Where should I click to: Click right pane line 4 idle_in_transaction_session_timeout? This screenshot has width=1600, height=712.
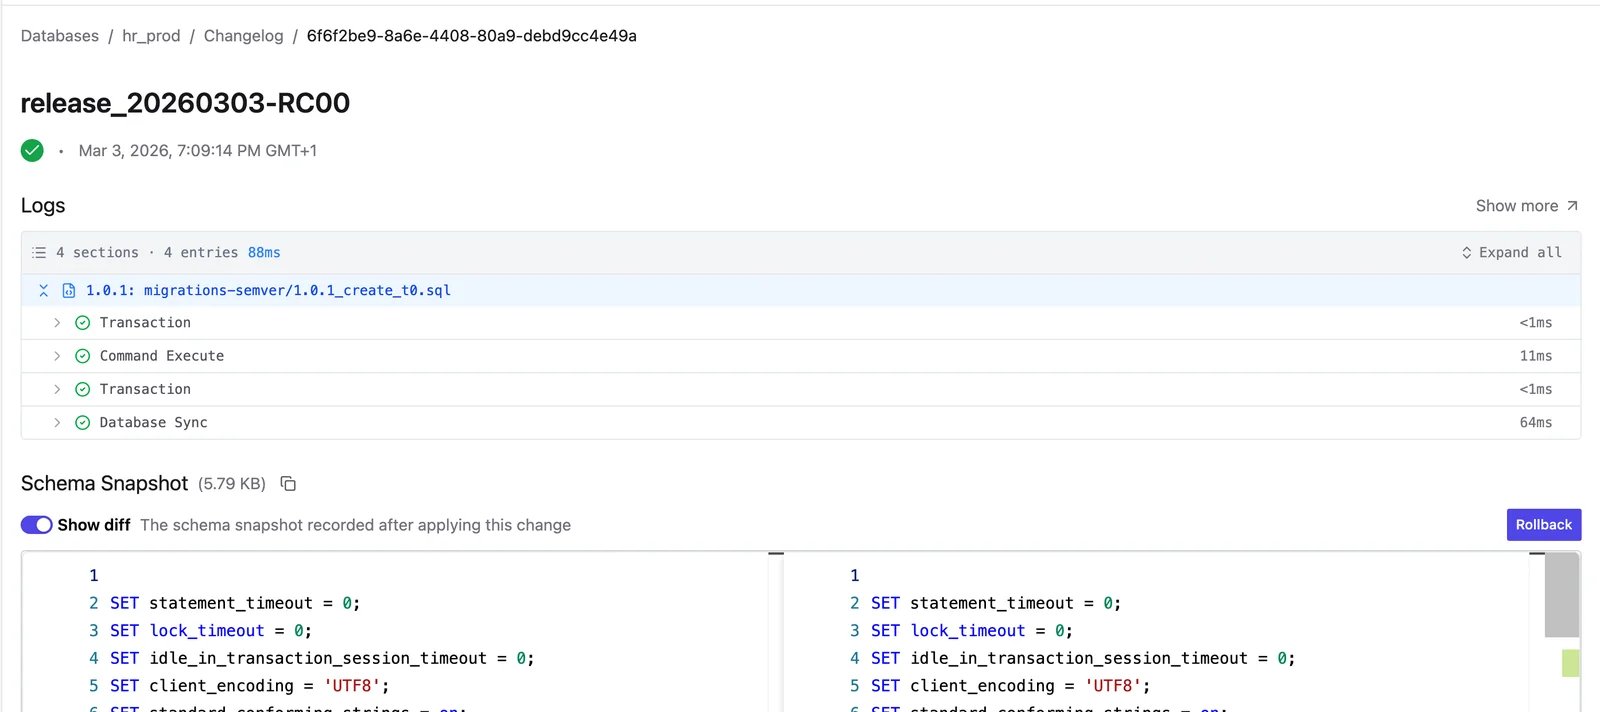[1083, 658]
